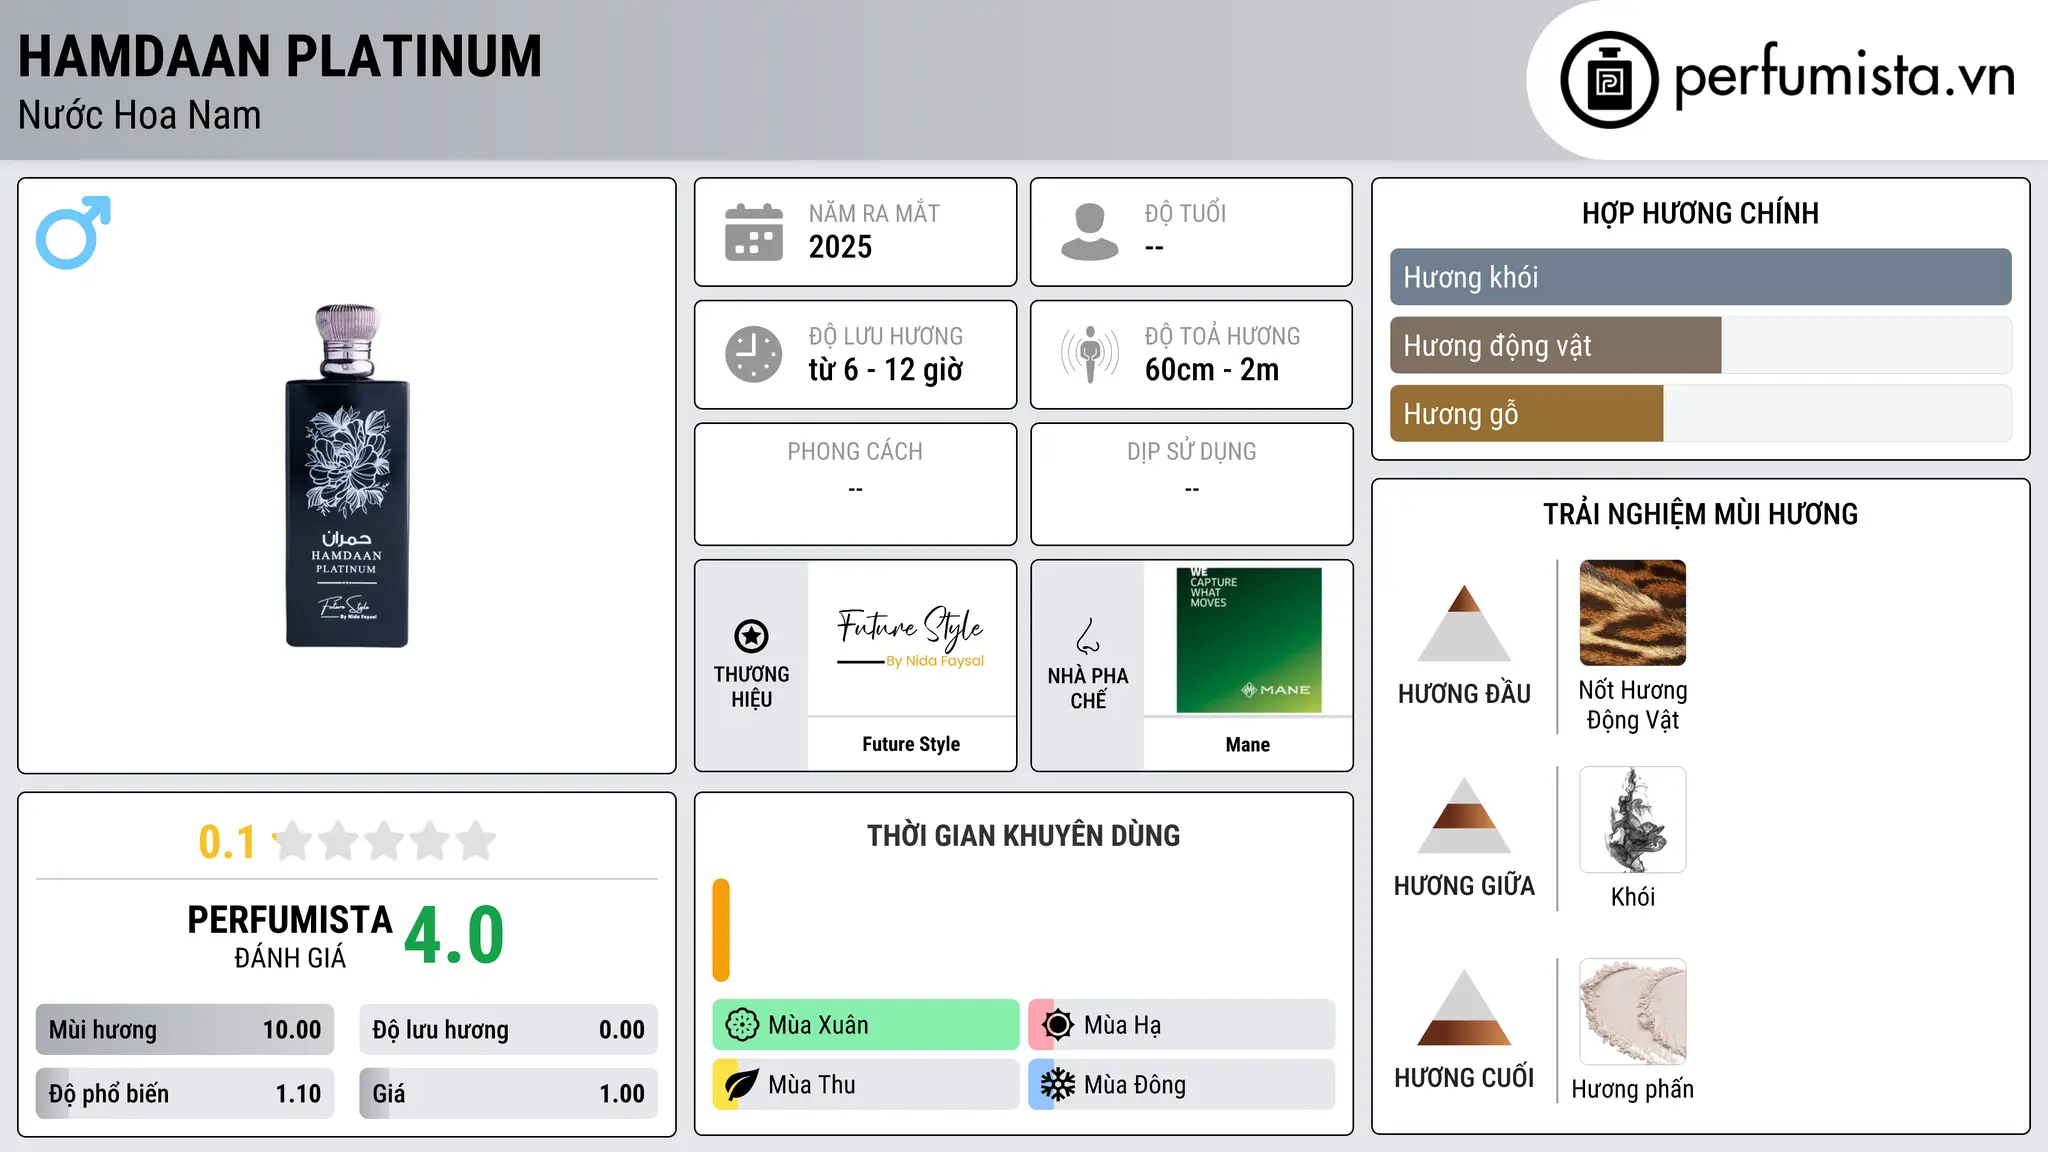This screenshot has width=2048, height=1152.
Task: Select the Mùa Xuân season bar
Action: (866, 1025)
